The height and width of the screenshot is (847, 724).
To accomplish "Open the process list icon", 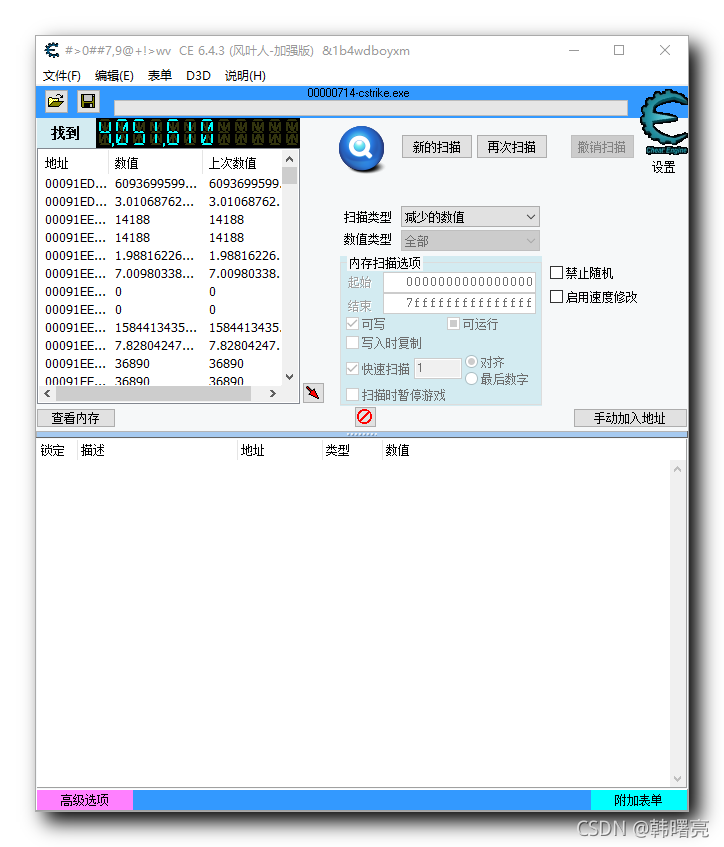I will click(x=56, y=101).
